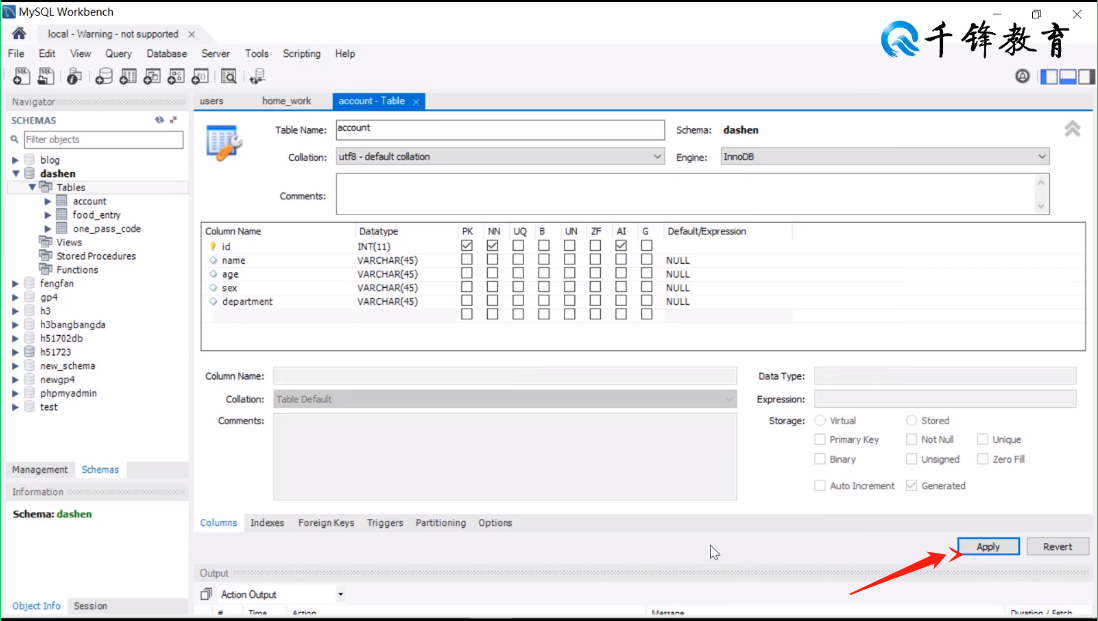Open the Database menu
Image resolution: width=1098 pixels, height=621 pixels.
click(167, 54)
